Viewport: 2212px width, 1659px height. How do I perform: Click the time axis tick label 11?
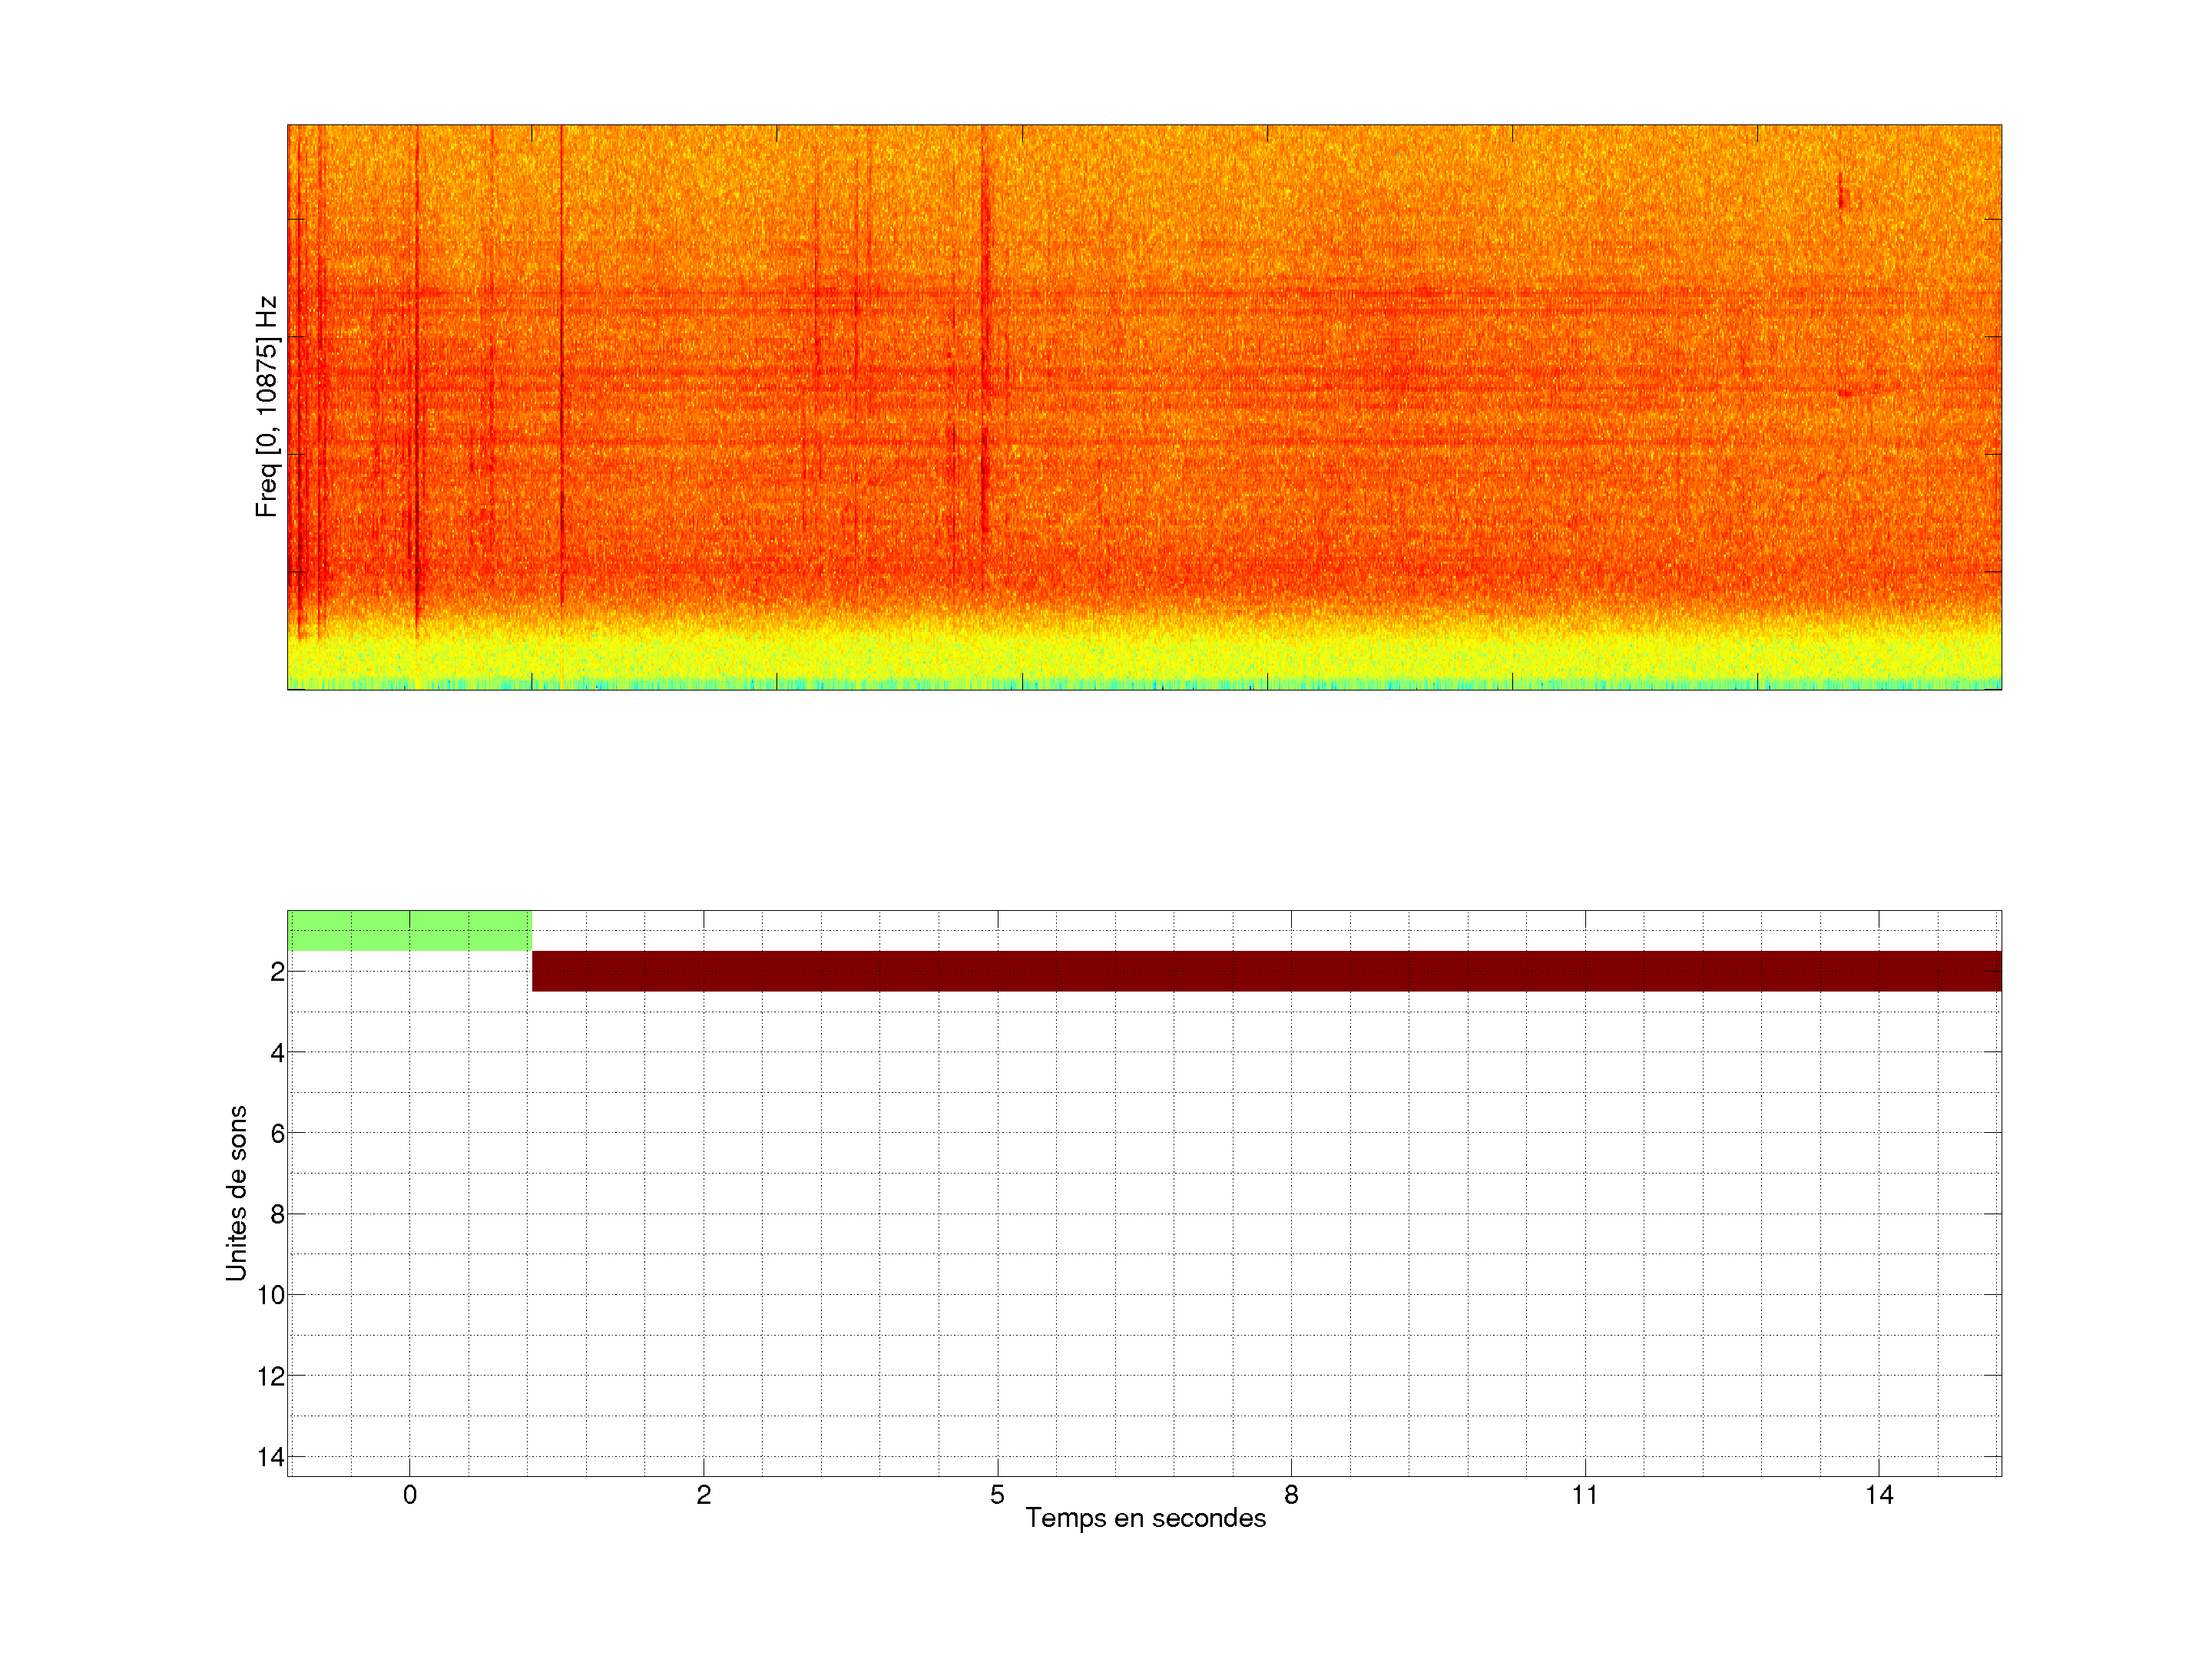pyautogui.click(x=1585, y=1495)
